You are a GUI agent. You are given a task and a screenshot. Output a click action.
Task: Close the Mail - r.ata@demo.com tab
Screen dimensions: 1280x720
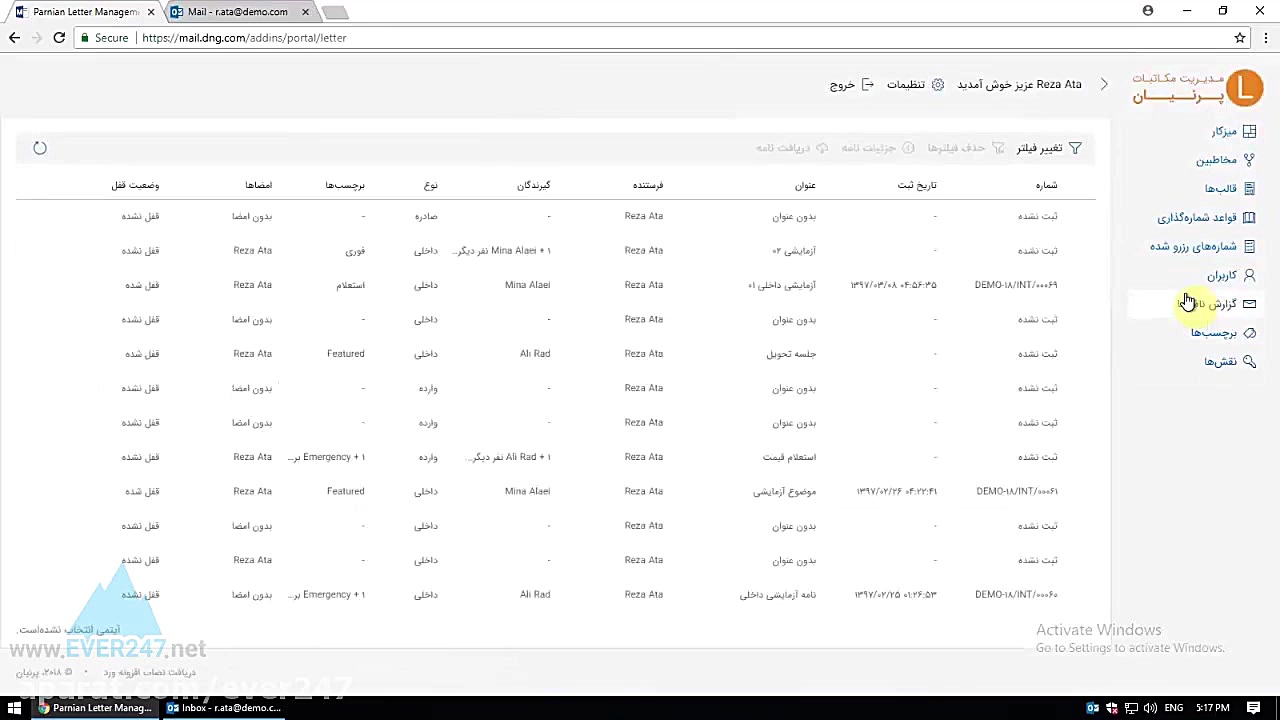pos(305,12)
